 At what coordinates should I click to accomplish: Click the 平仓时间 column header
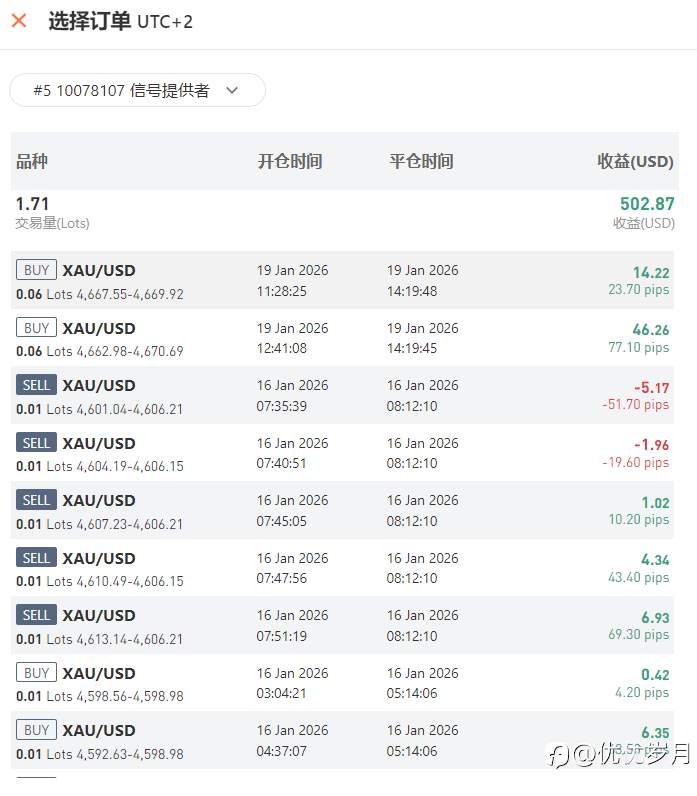pyautogui.click(x=421, y=161)
